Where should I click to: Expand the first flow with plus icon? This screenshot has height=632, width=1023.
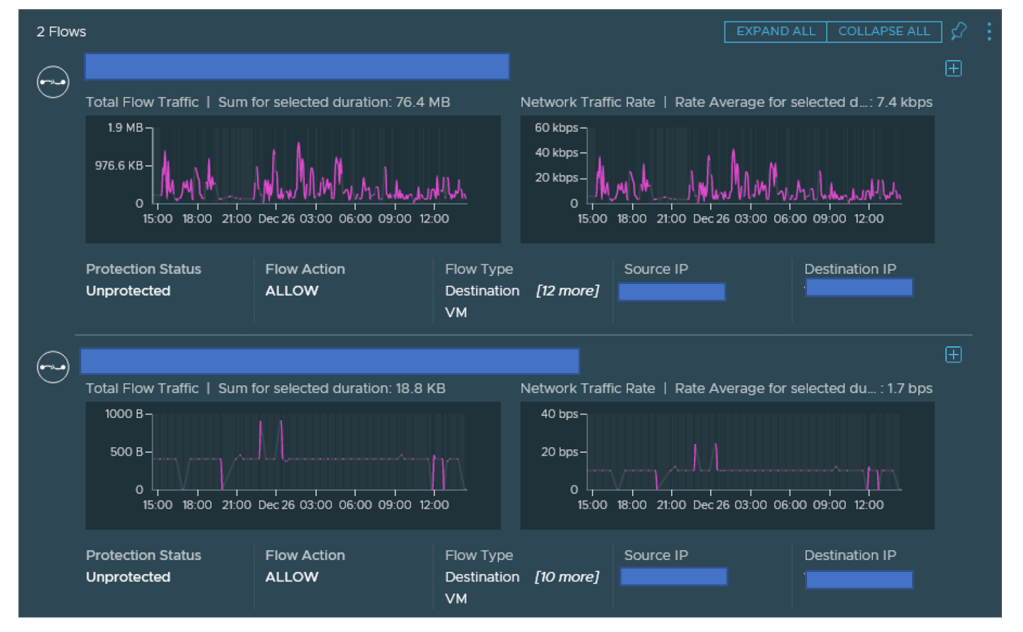tap(953, 69)
